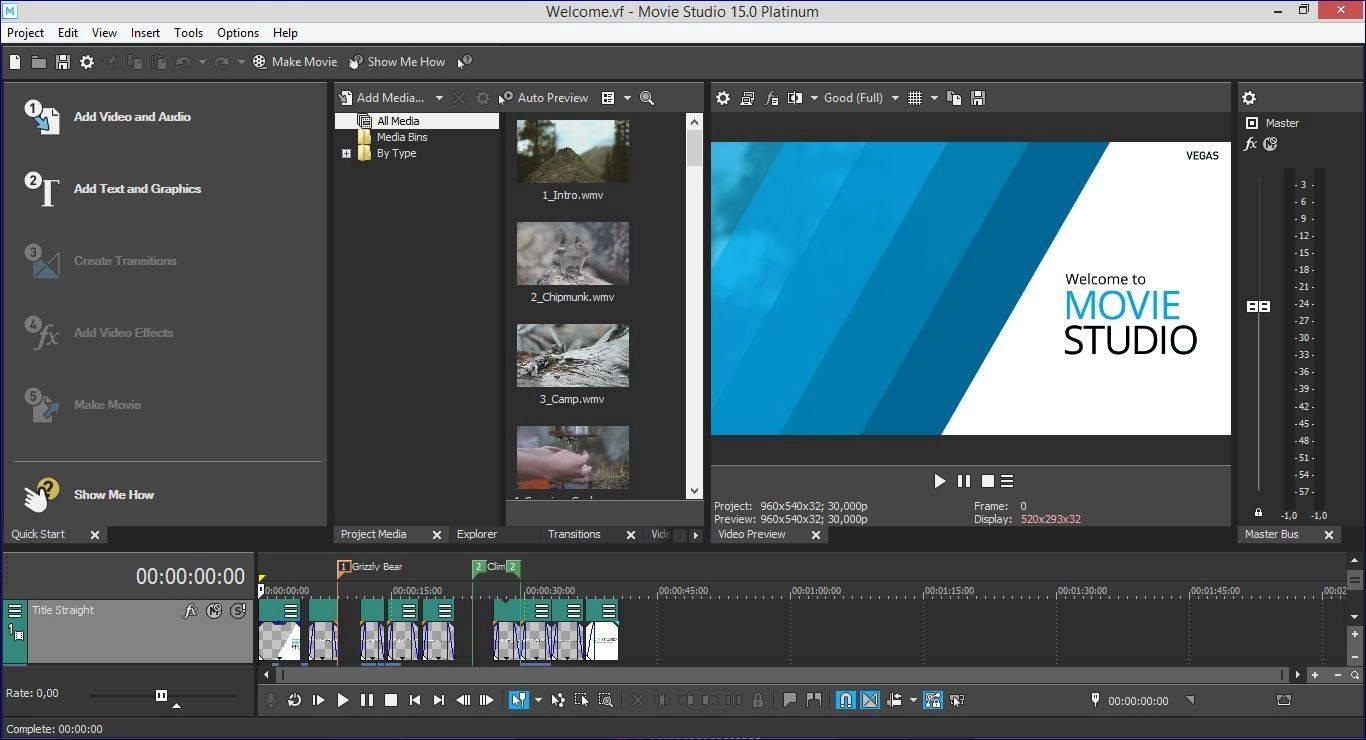Open the Insert menu

point(145,33)
